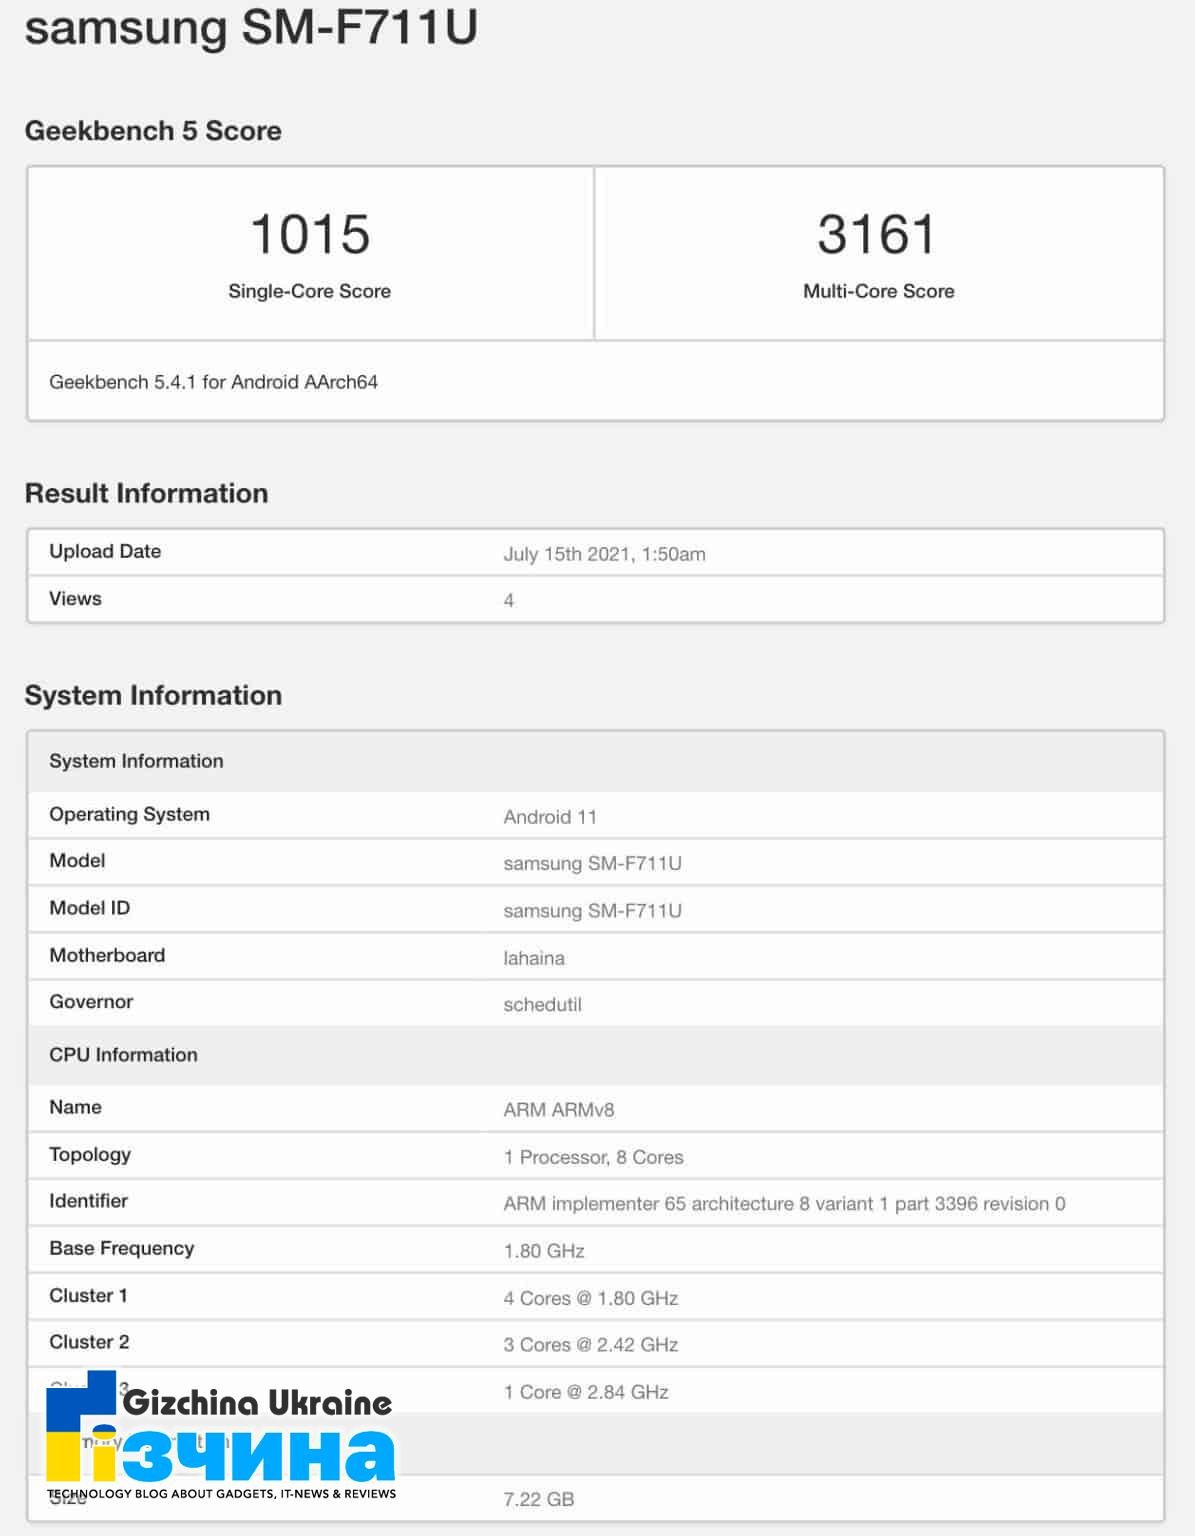This screenshot has width=1195, height=1536.
Task: Select the Operating System Android 11 entry
Action: tap(551, 814)
